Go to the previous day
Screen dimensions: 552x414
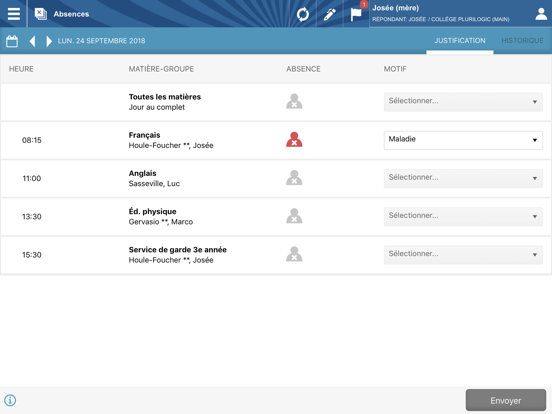32,41
